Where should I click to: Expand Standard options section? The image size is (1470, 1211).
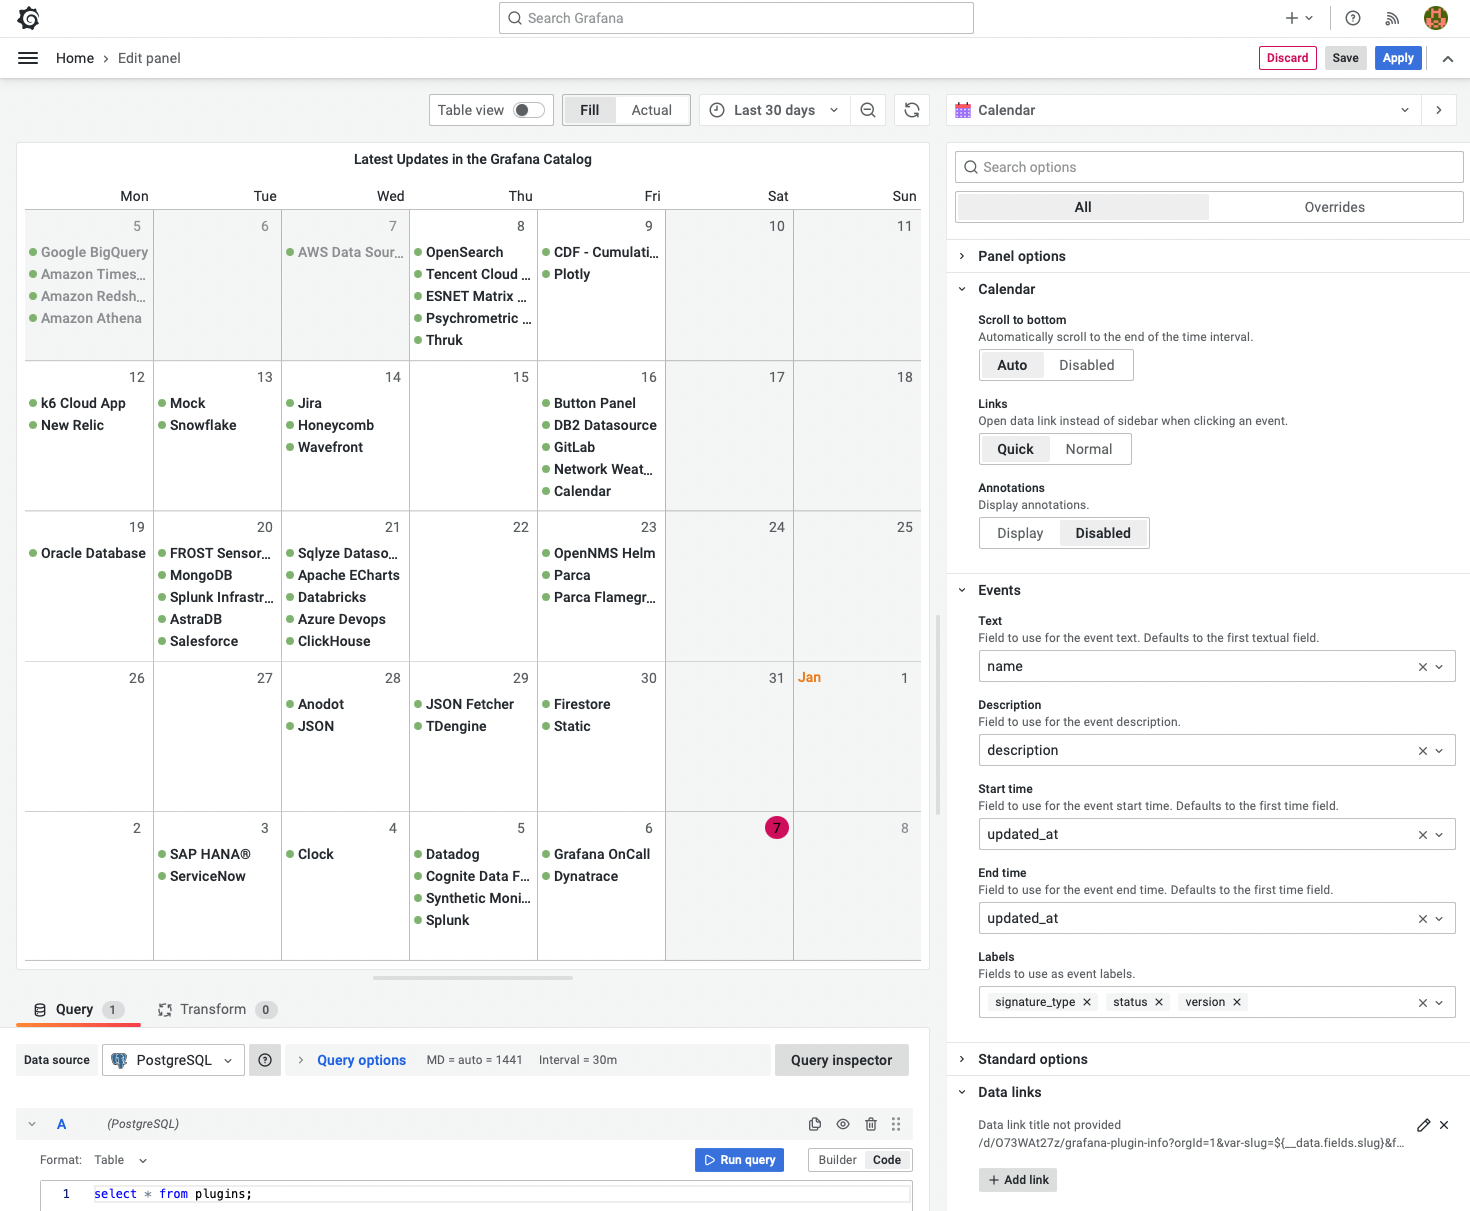coord(1033,1059)
